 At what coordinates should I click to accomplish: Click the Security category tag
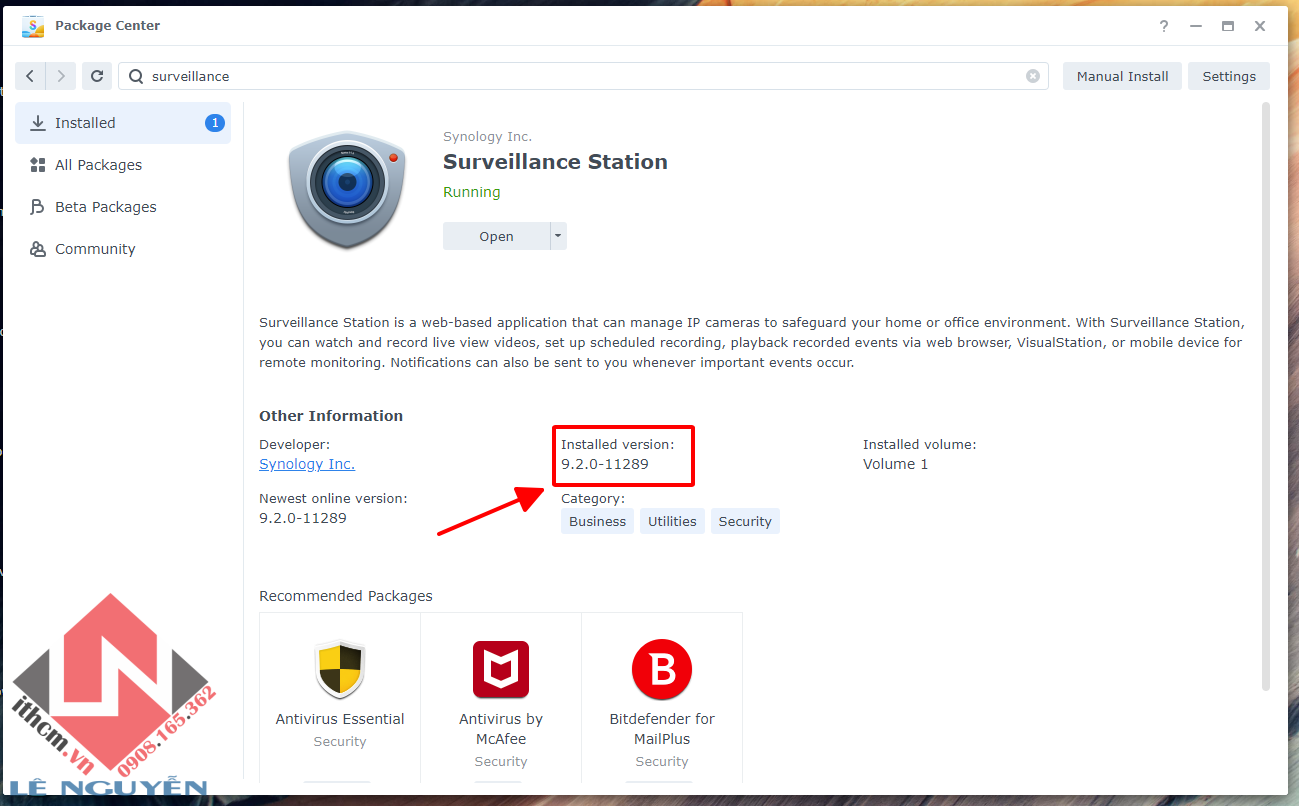coord(745,521)
